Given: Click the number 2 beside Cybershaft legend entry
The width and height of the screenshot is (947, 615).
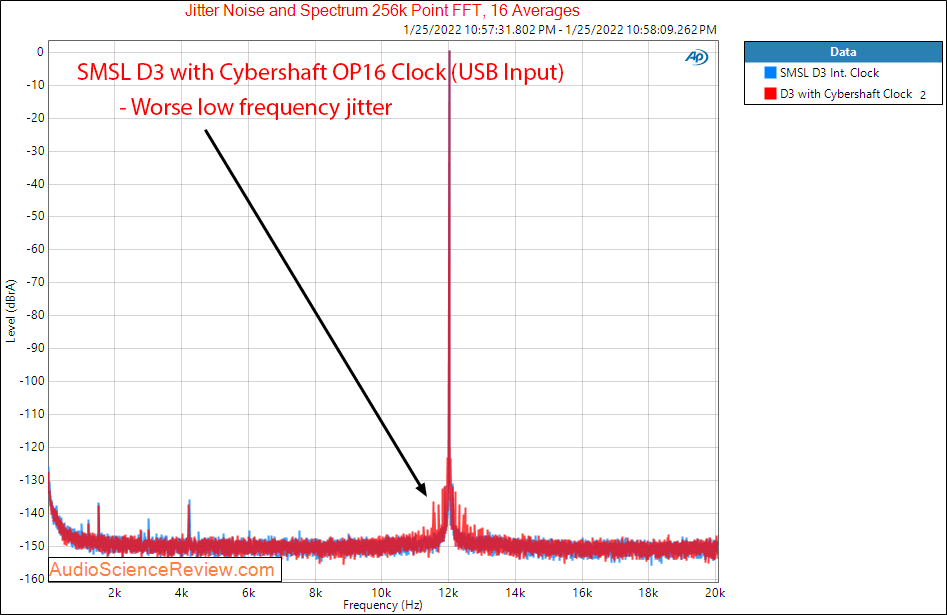Looking at the screenshot, I should click(x=923, y=95).
